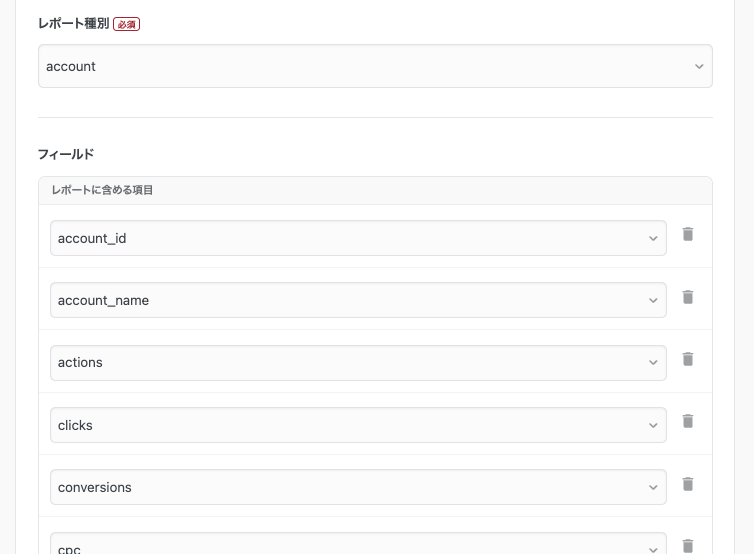Delete the account_id field row
The image size is (754, 554).
688,234
